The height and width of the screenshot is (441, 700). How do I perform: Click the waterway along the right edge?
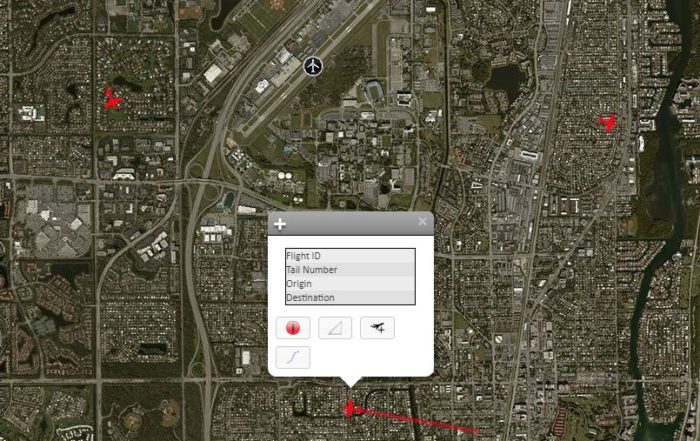[x=660, y=223]
